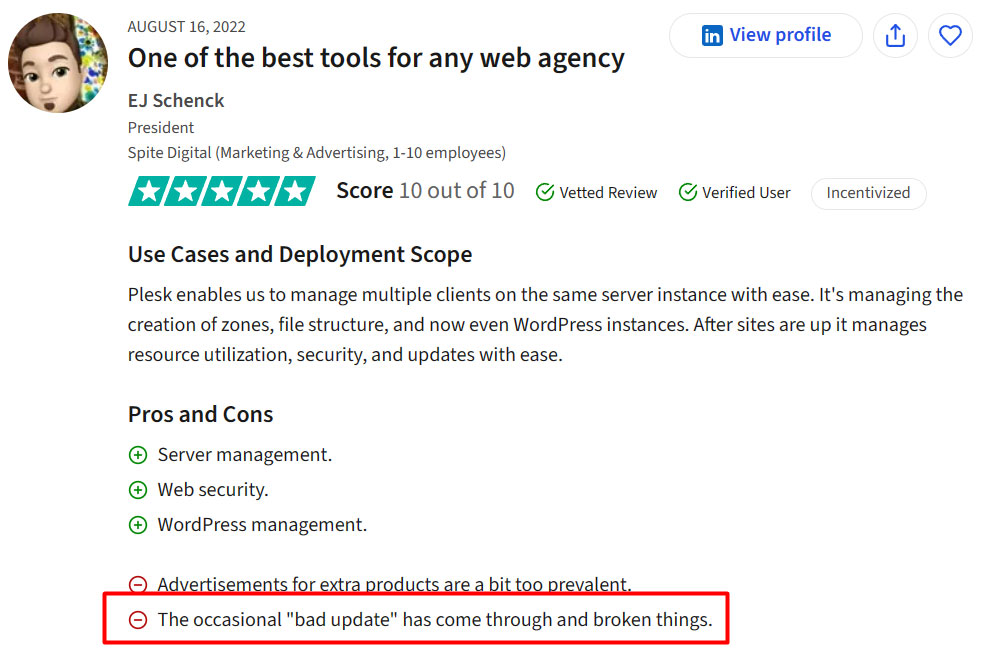Click minus icon beside Advertisements con
Viewport: 982px width, 653px height.
[x=138, y=584]
